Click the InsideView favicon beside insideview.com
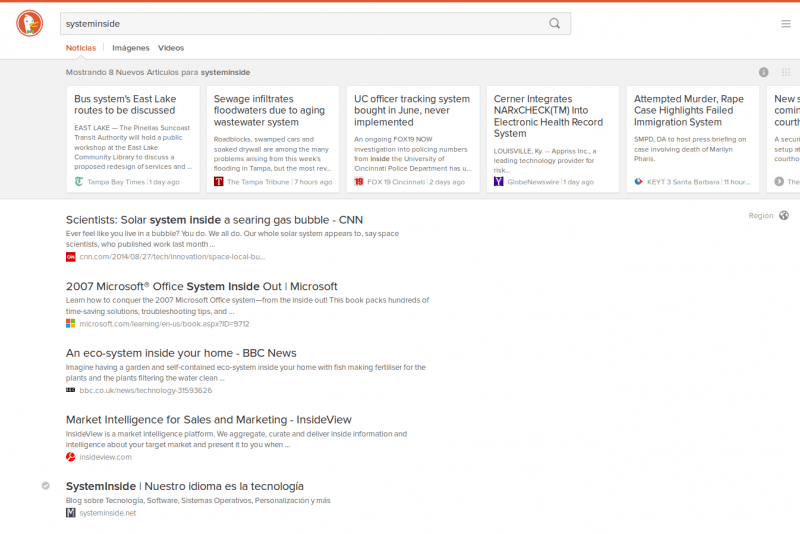Screen dimensions: 800x534 pyautogui.click(x=70, y=457)
